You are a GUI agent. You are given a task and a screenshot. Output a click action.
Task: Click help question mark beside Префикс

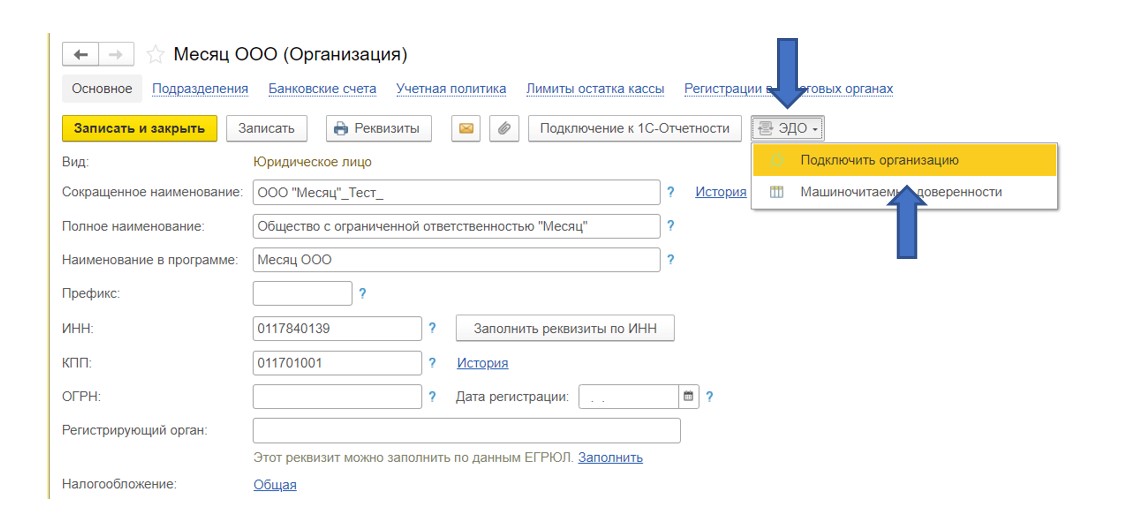tap(362, 294)
